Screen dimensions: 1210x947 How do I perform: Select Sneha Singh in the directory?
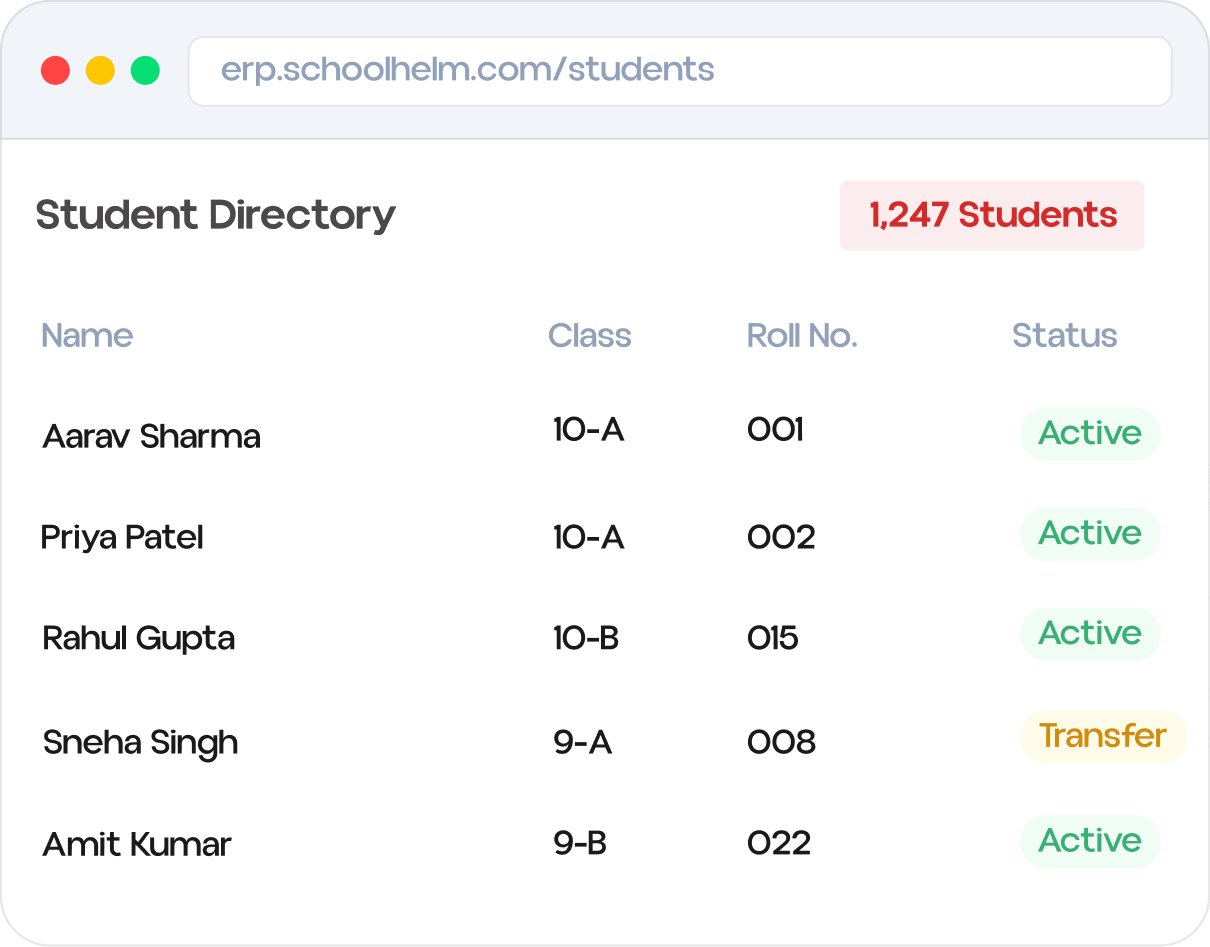(141, 742)
